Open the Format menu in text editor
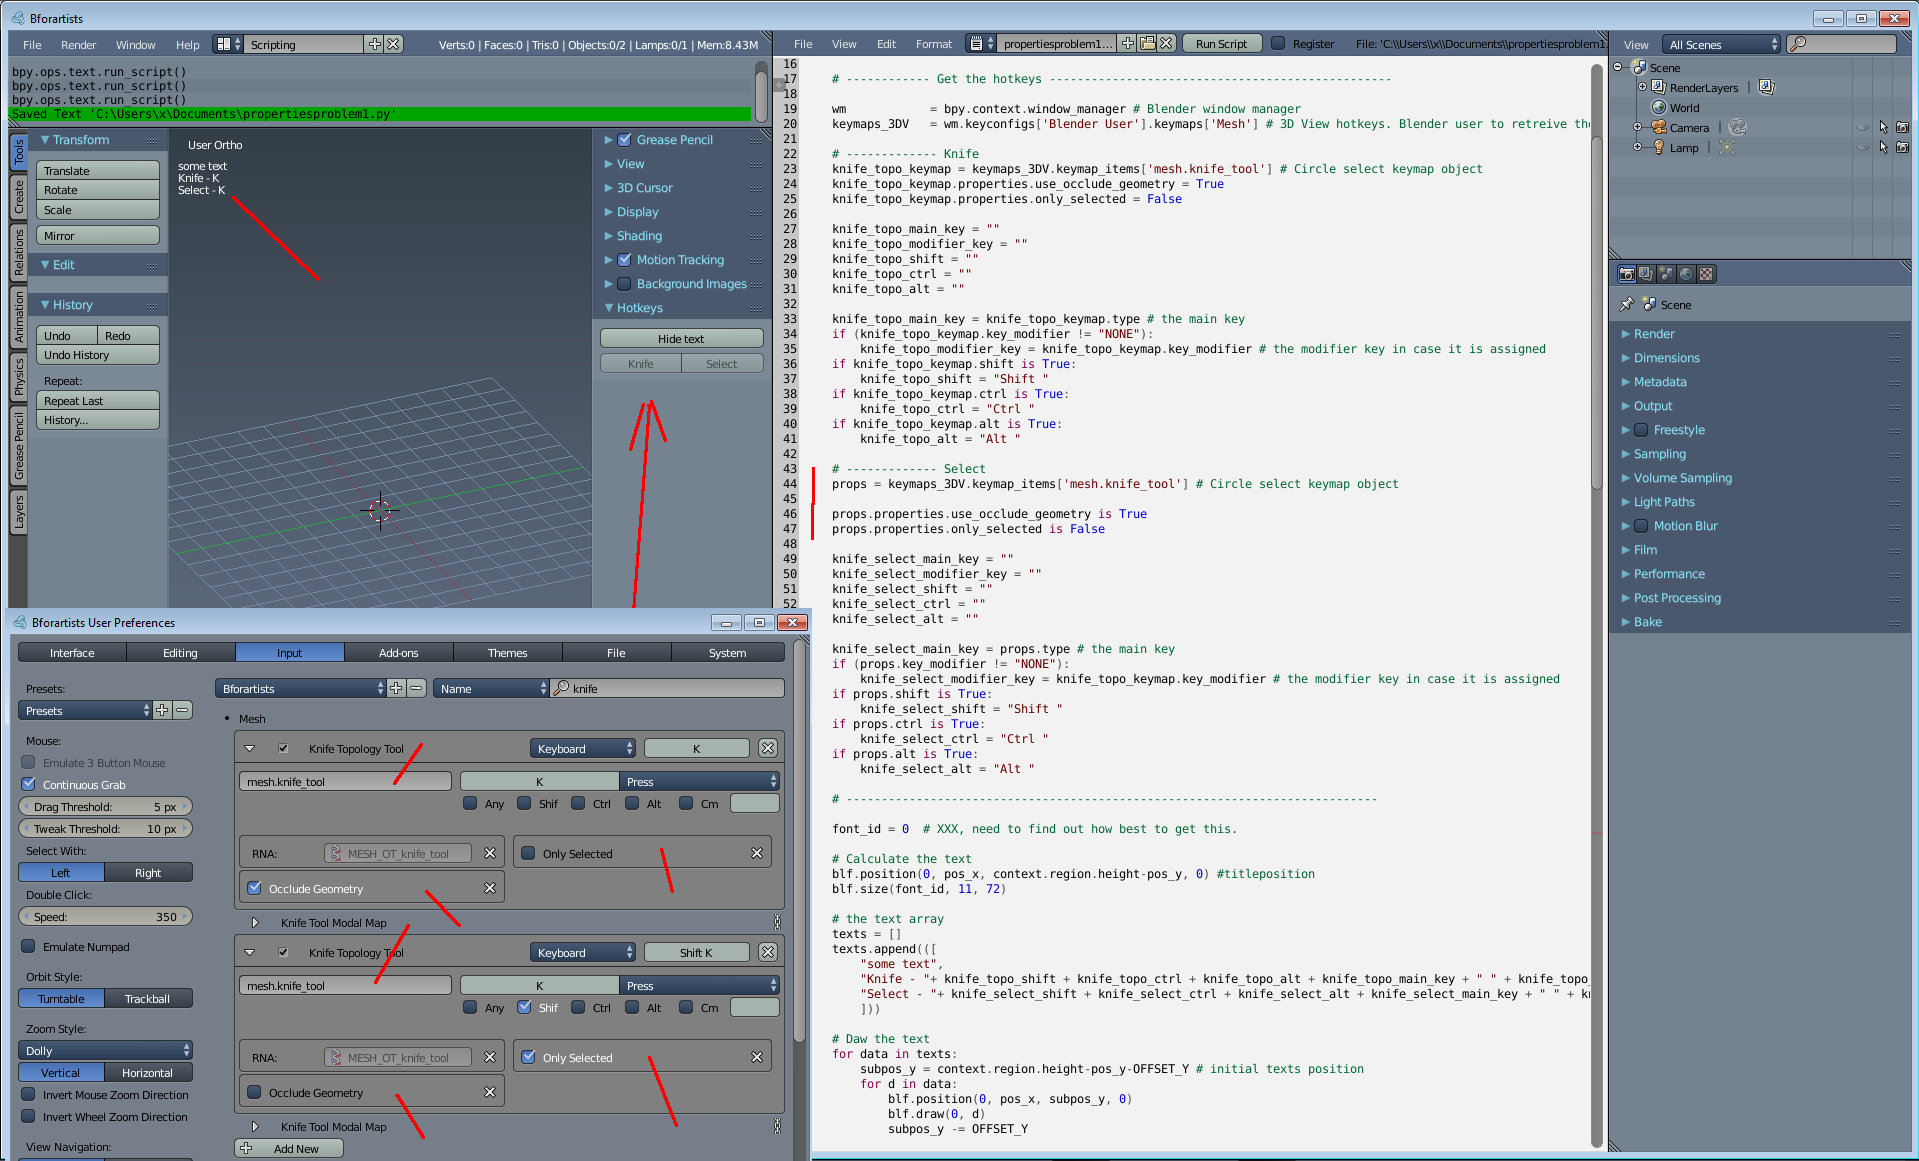The image size is (1919, 1161). tap(933, 44)
